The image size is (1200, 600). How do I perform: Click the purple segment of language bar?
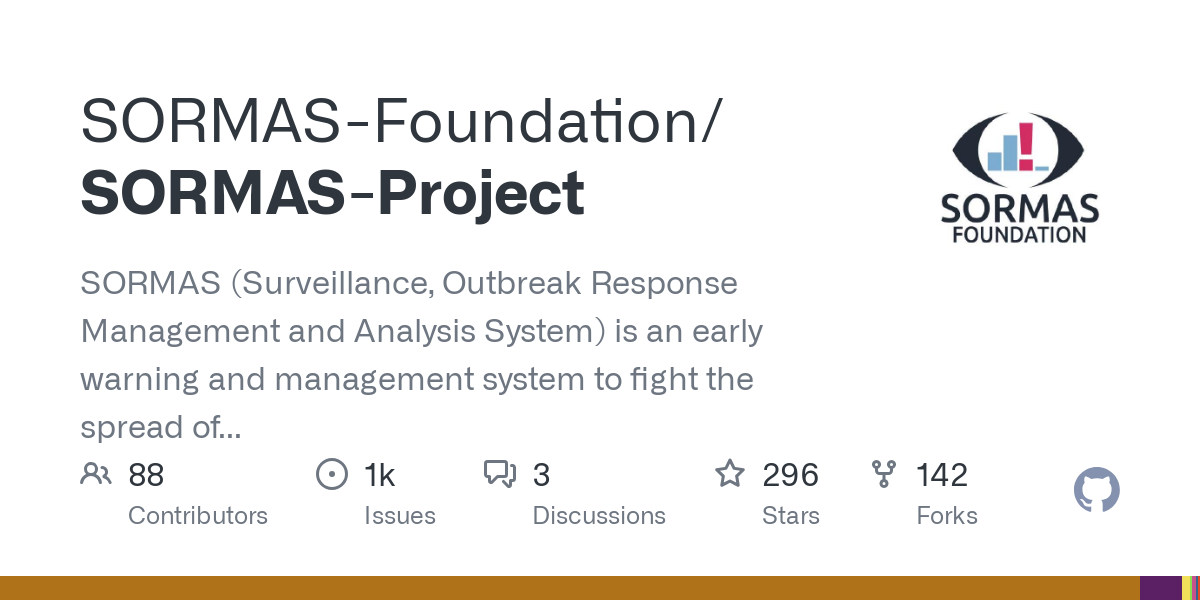tap(1160, 588)
